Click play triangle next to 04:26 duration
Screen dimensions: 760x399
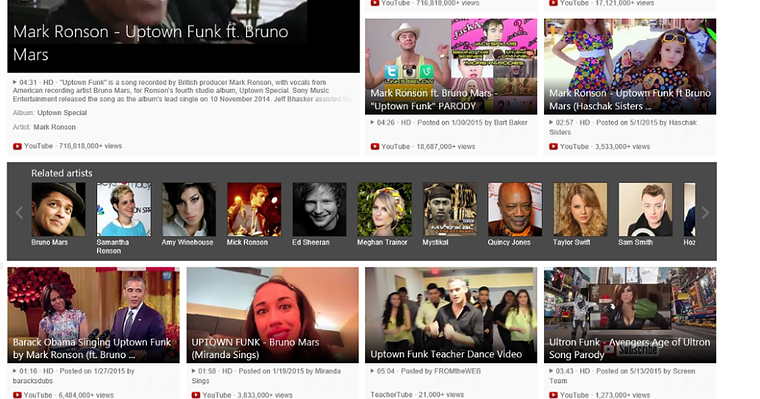[x=372, y=123]
